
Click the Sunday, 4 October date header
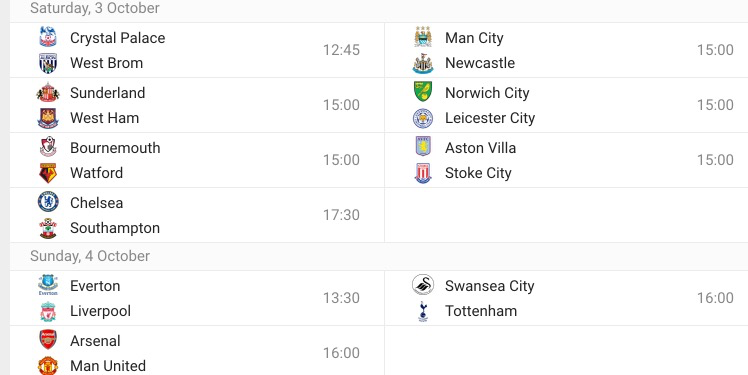pyautogui.click(x=90, y=256)
